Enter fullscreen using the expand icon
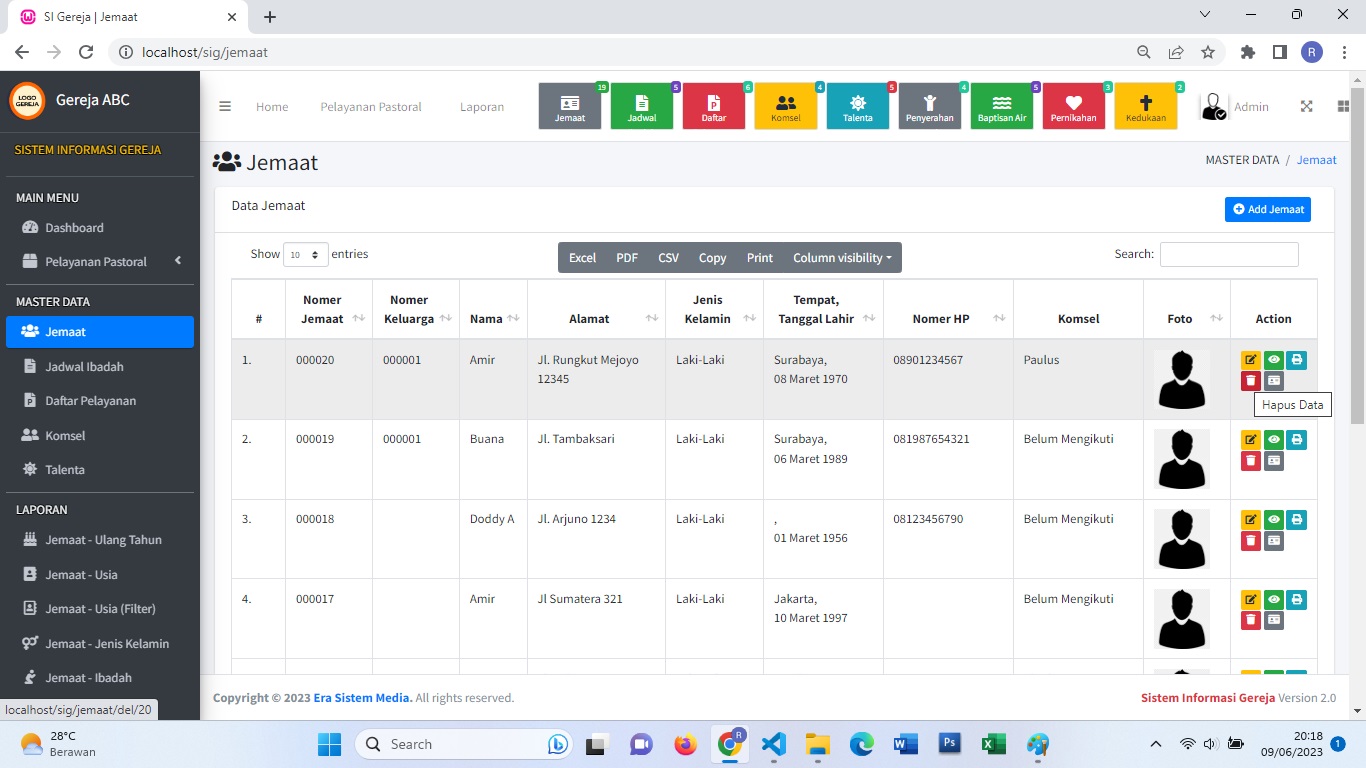 tap(1306, 107)
